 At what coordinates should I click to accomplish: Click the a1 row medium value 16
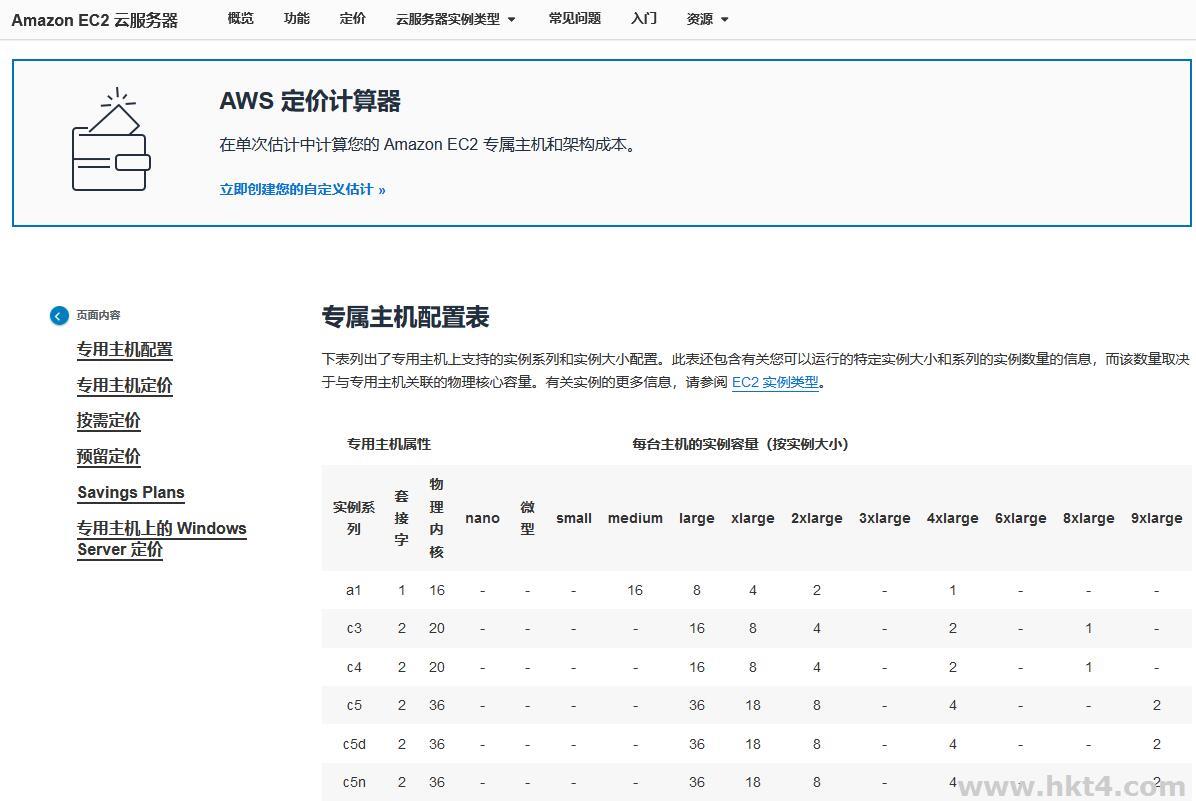pyautogui.click(x=635, y=590)
